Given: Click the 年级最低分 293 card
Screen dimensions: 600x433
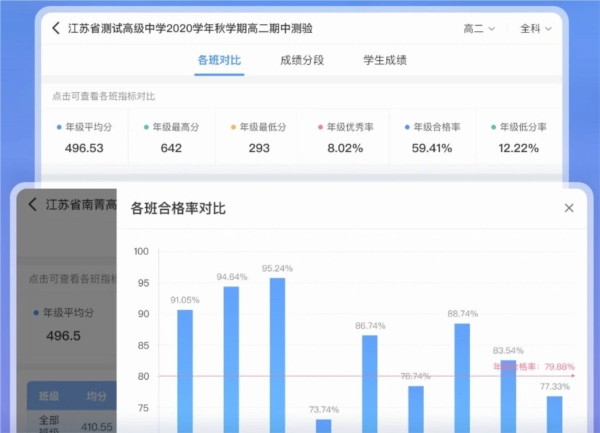Looking at the screenshot, I should point(259,138).
